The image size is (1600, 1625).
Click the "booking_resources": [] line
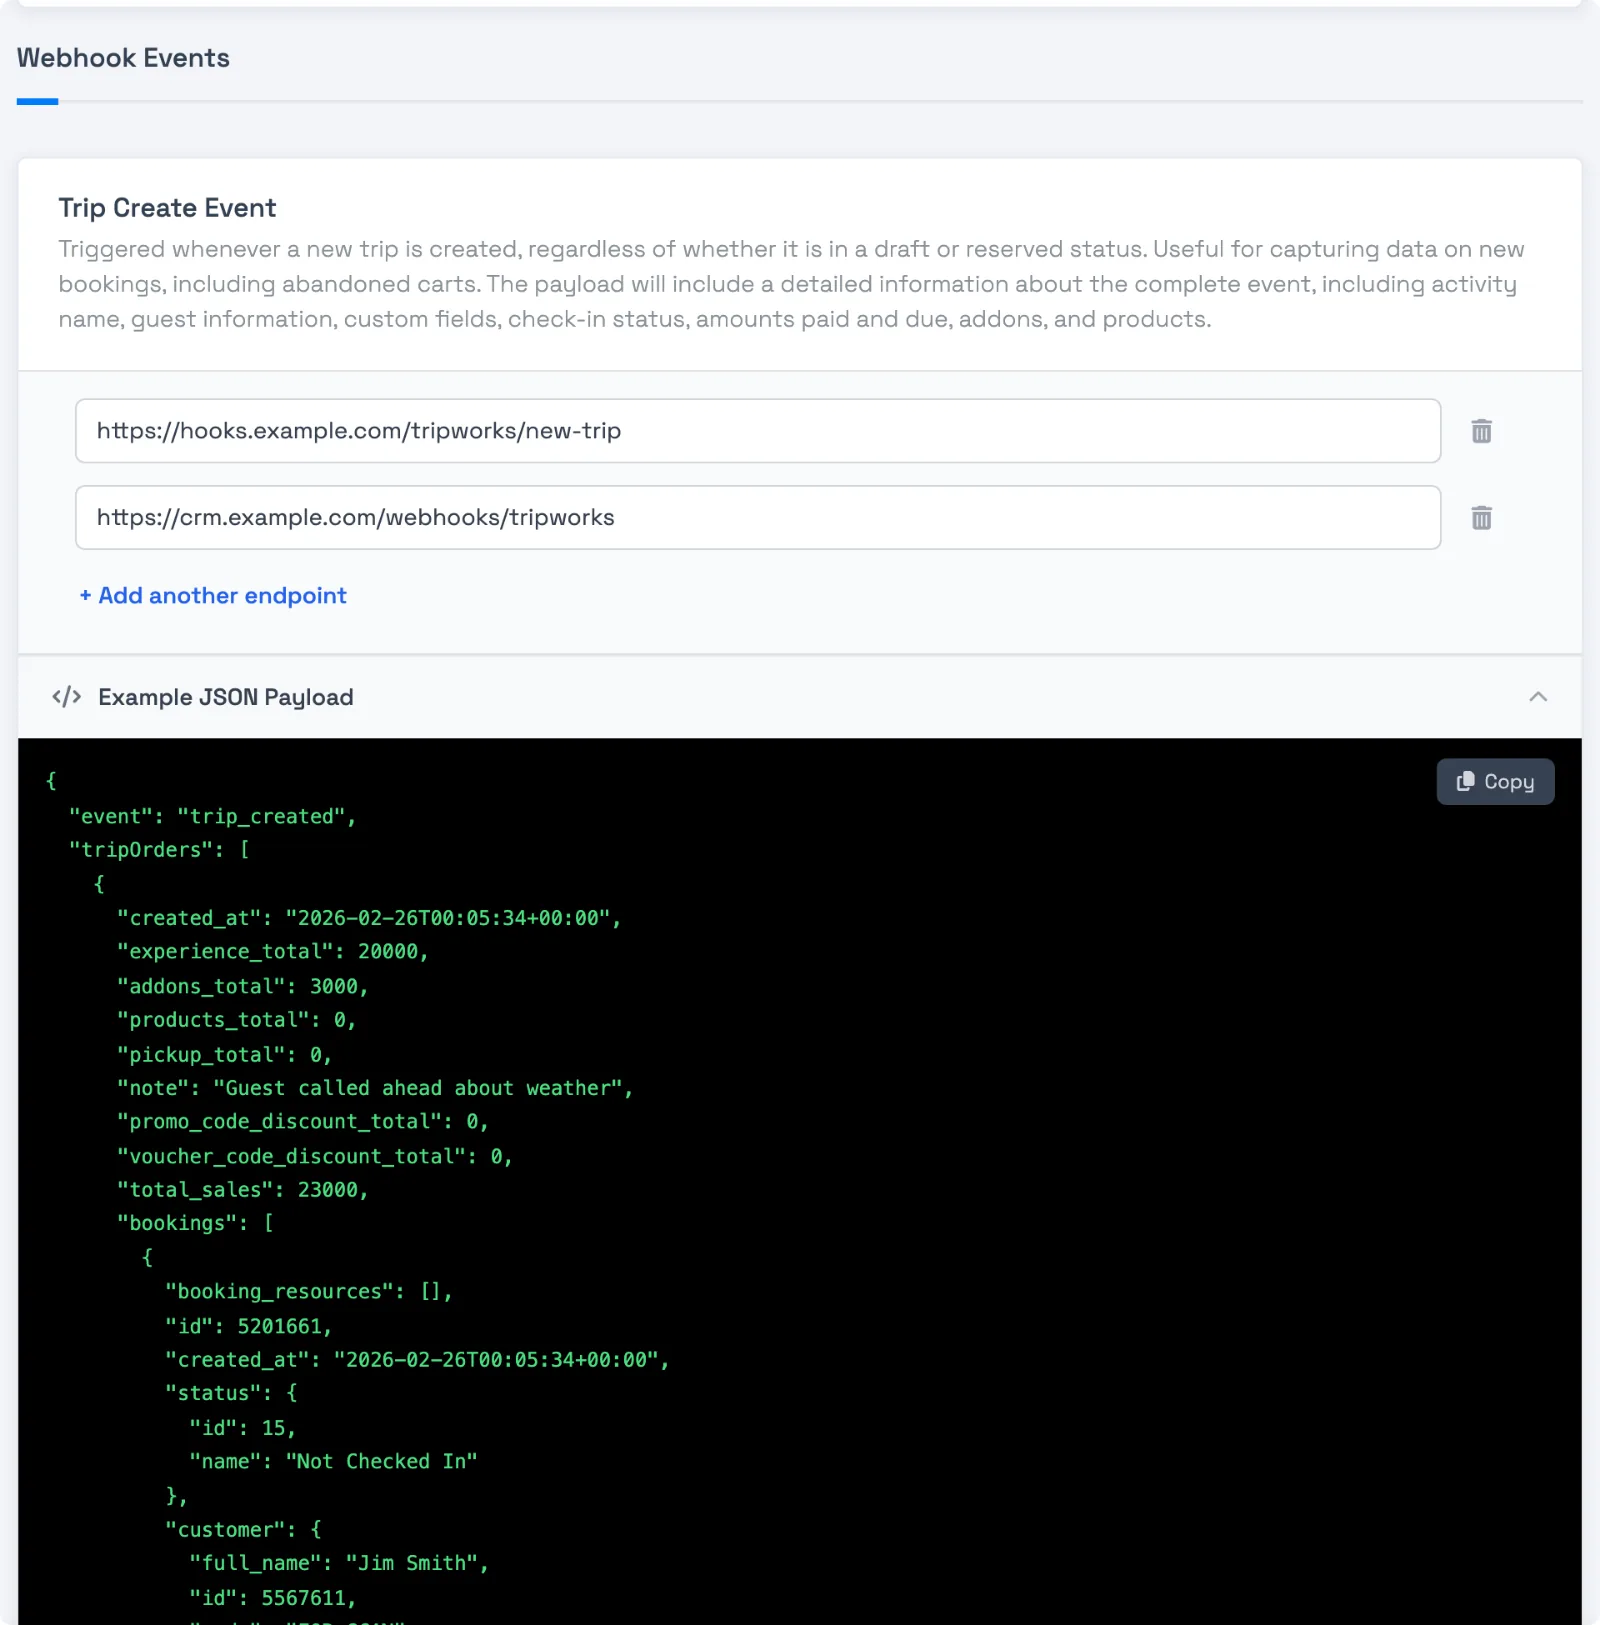point(309,1292)
